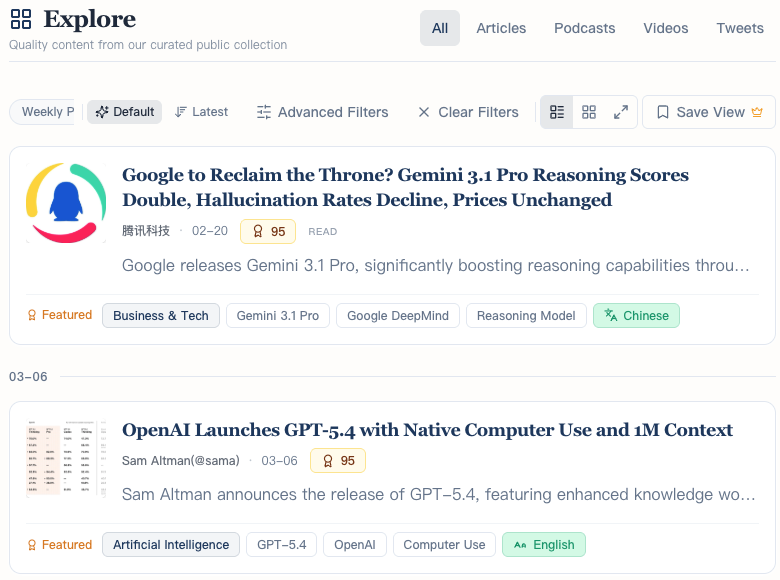Click the translate icon in Chinese tag
Viewport: 780px width, 580px height.
point(611,315)
